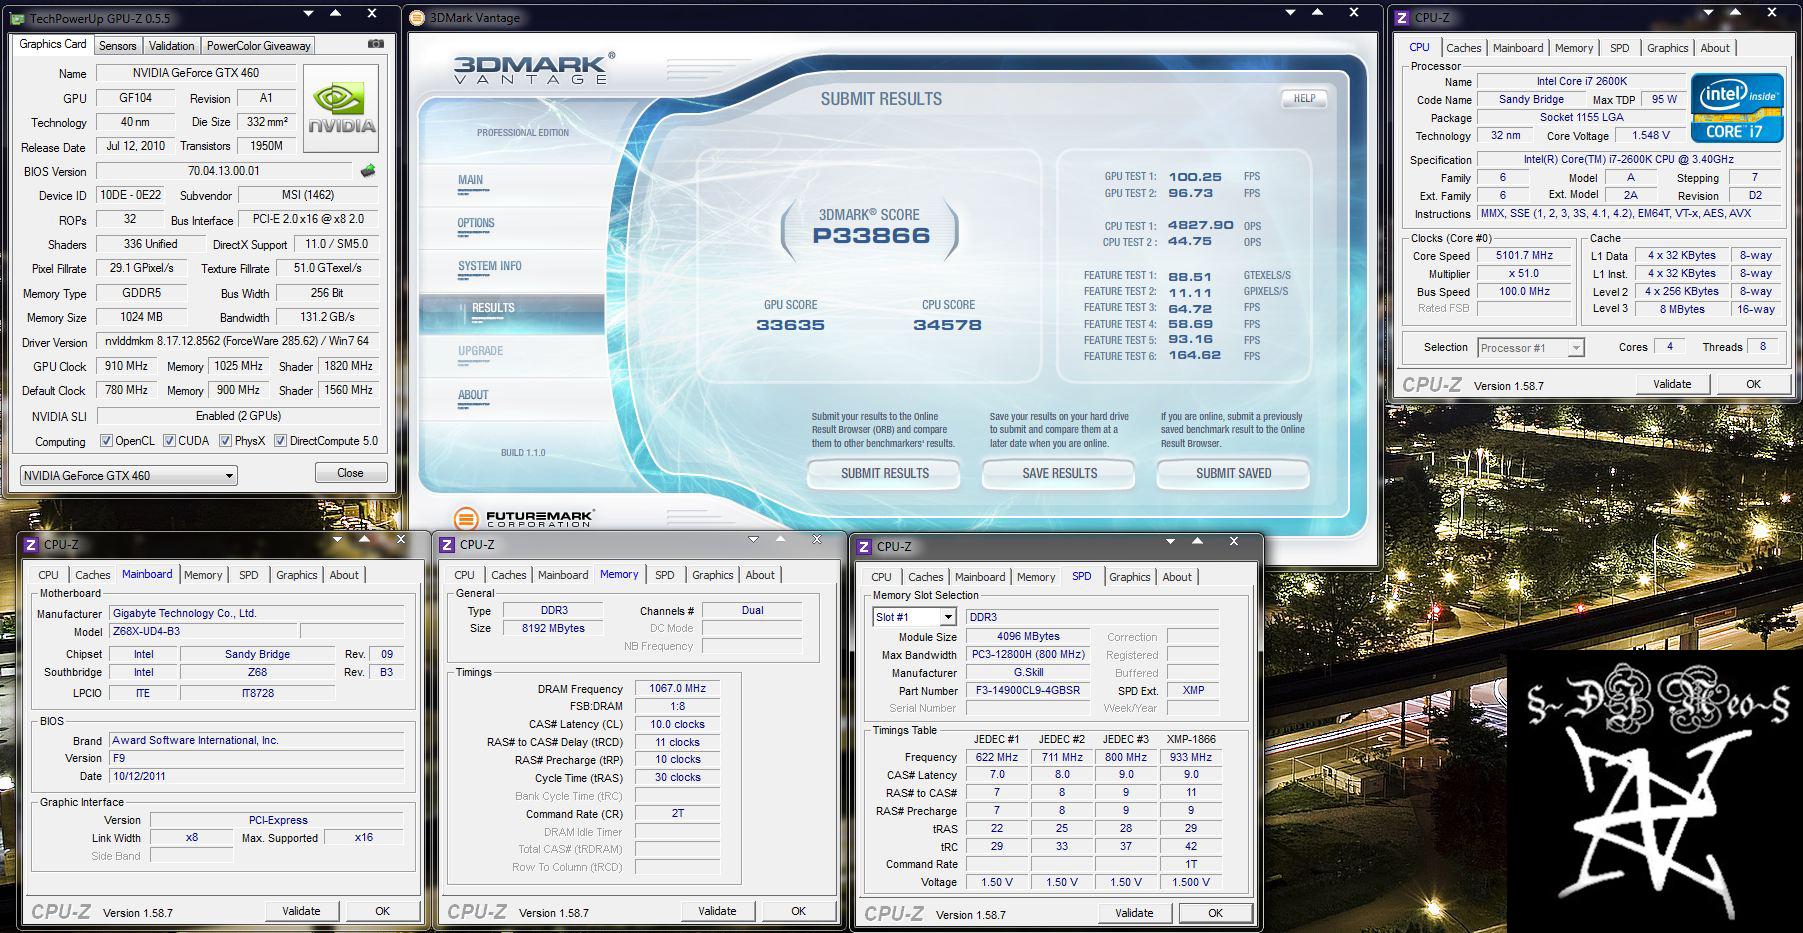Click the Part Number field F3-14900CL9-4GBSR
The image size is (1803, 933).
click(1029, 691)
